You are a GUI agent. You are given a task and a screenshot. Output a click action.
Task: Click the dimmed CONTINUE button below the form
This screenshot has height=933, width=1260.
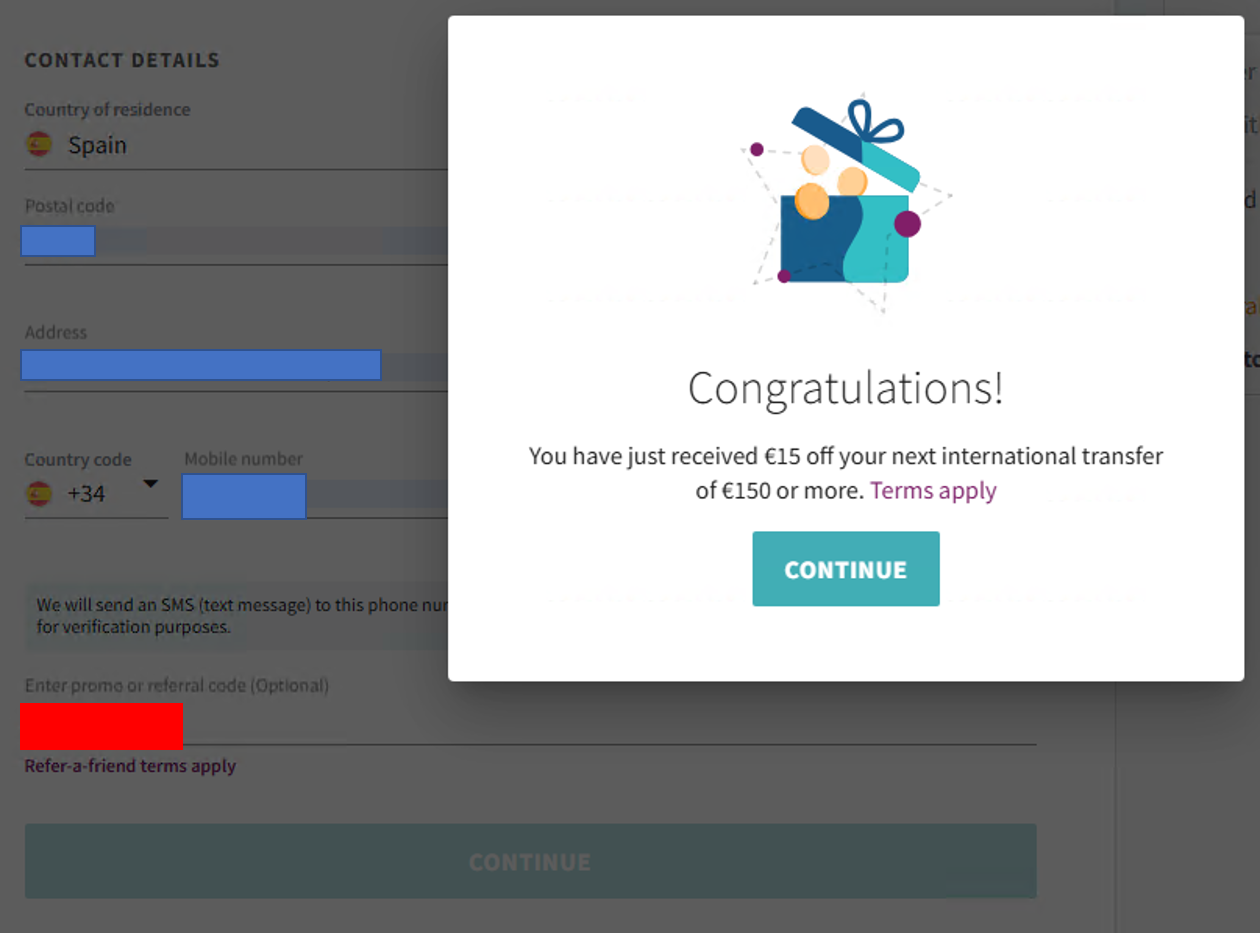pyautogui.click(x=530, y=862)
